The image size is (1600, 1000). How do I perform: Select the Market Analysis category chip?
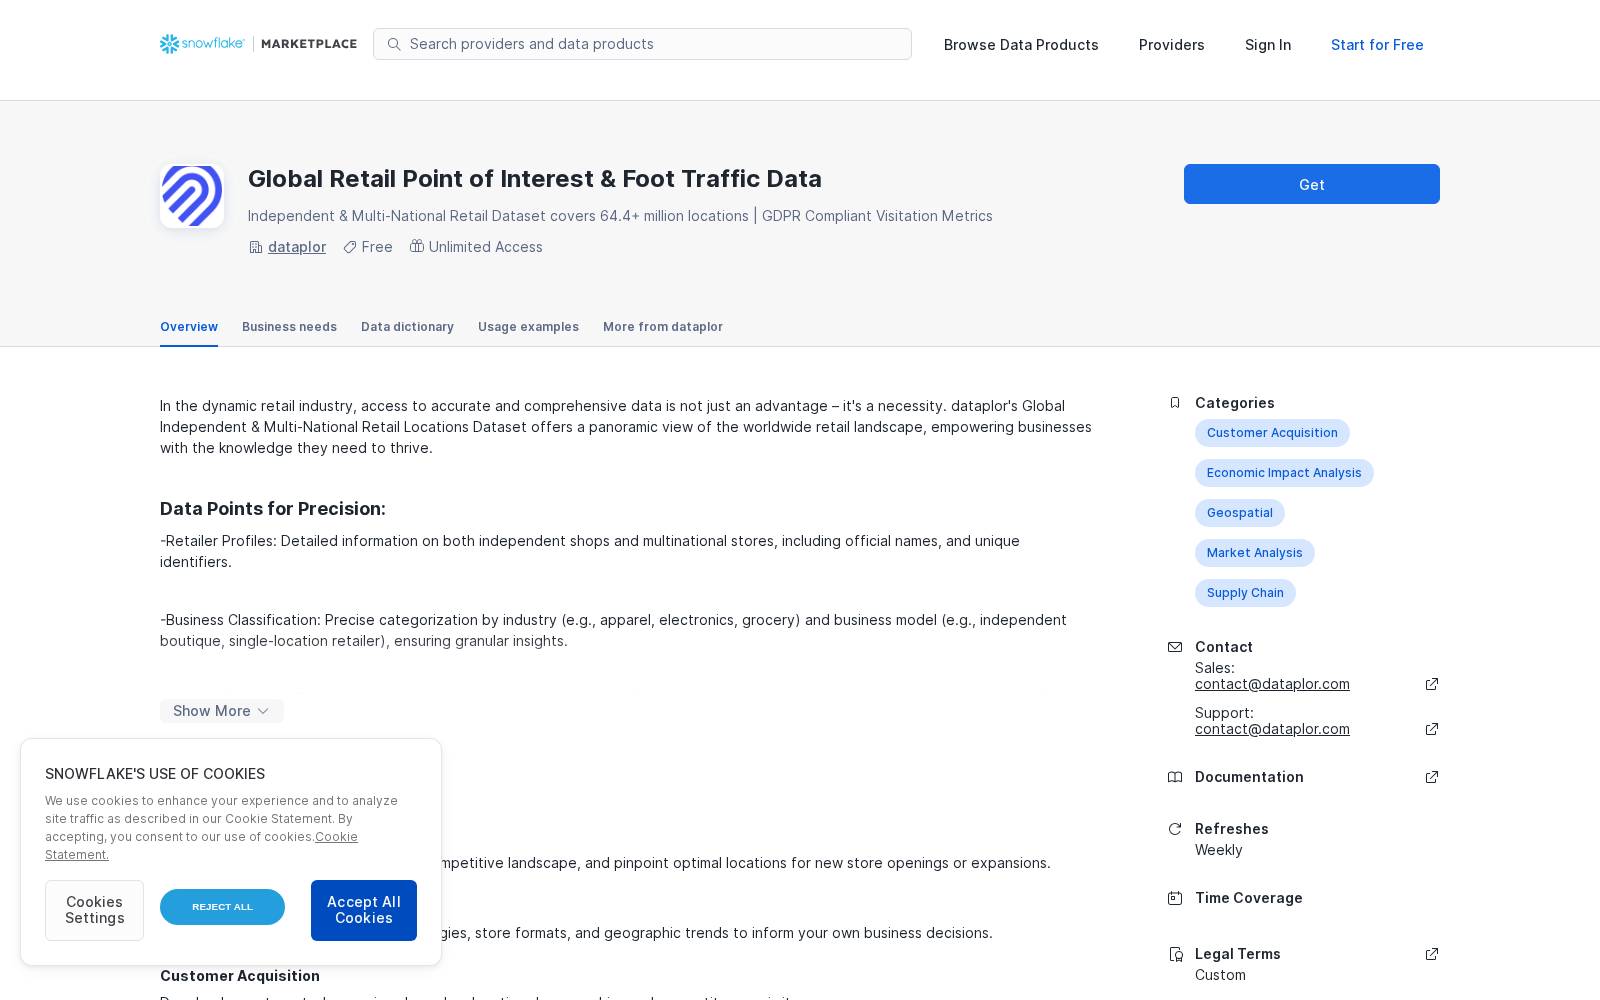tap(1255, 553)
